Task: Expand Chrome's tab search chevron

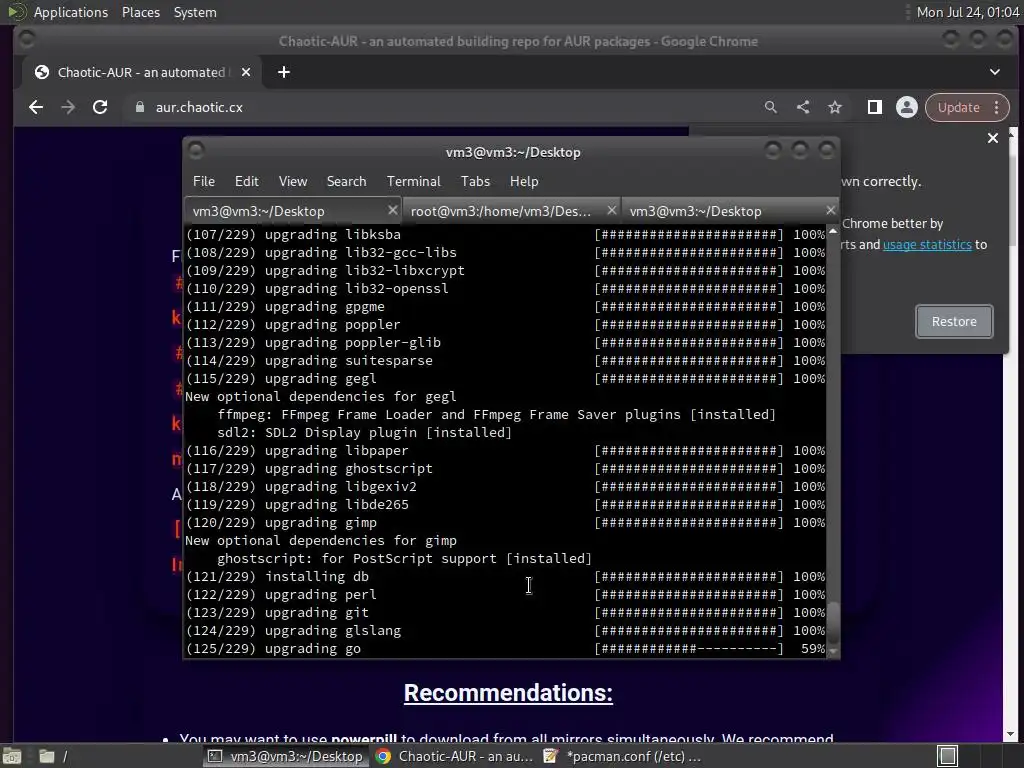Action: pyautogui.click(x=995, y=72)
